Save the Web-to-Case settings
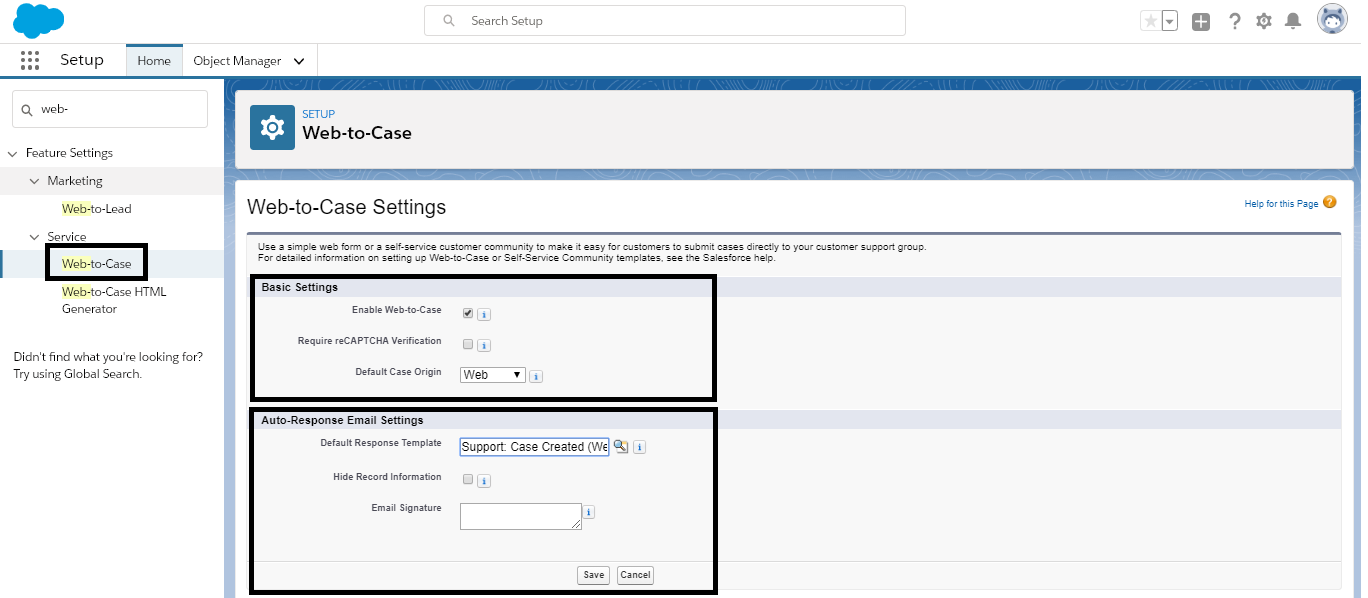 pos(594,575)
